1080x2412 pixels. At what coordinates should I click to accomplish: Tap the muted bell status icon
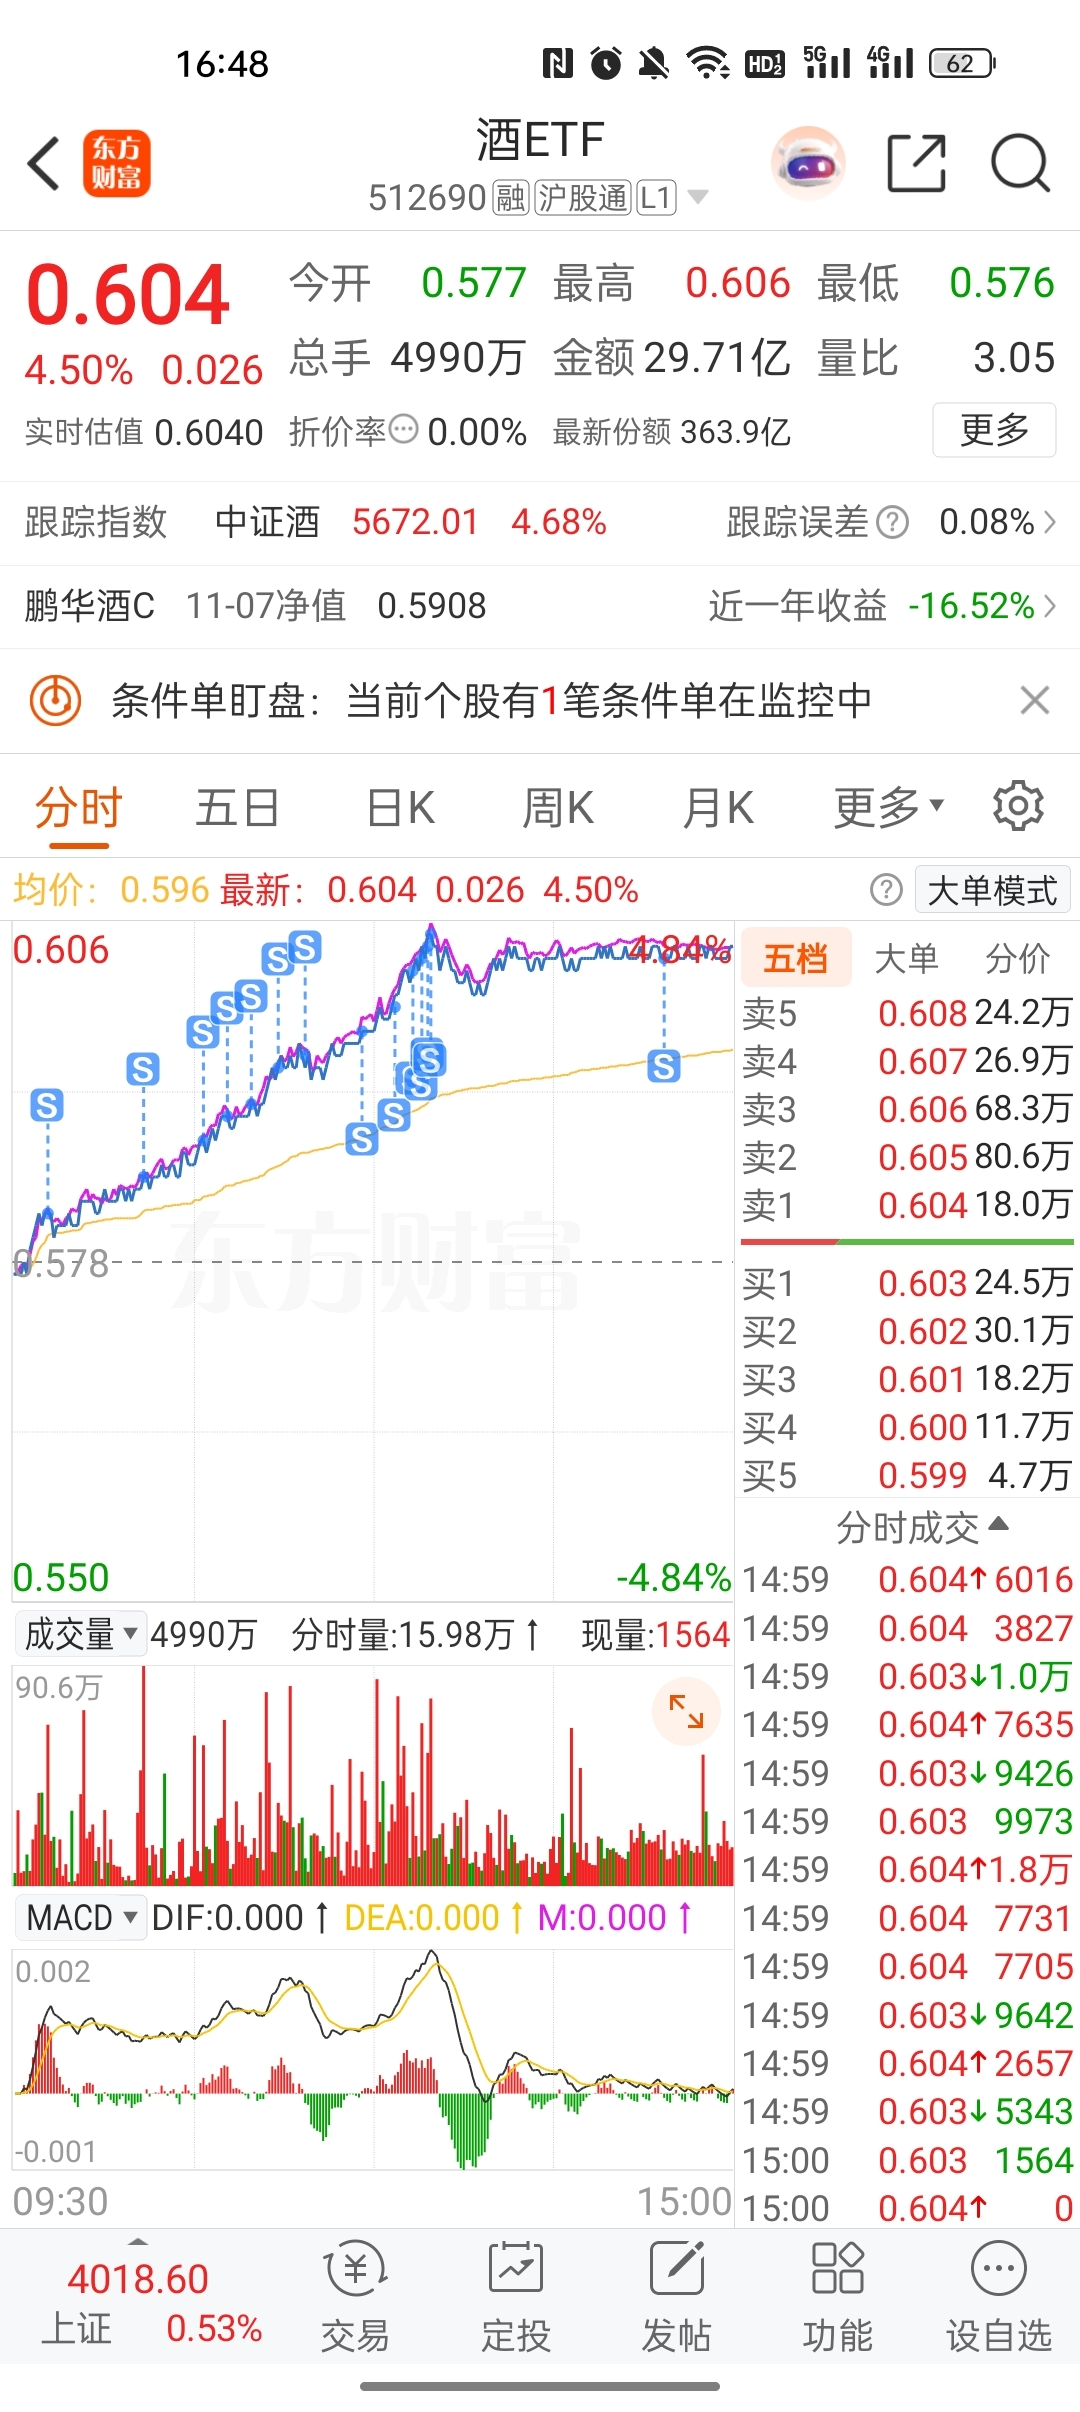tap(654, 64)
